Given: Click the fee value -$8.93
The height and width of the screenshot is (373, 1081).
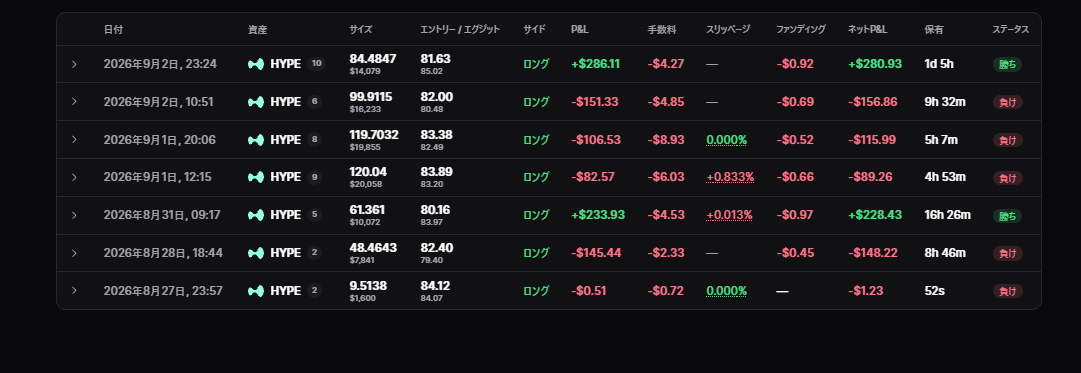Looking at the screenshot, I should point(666,140).
